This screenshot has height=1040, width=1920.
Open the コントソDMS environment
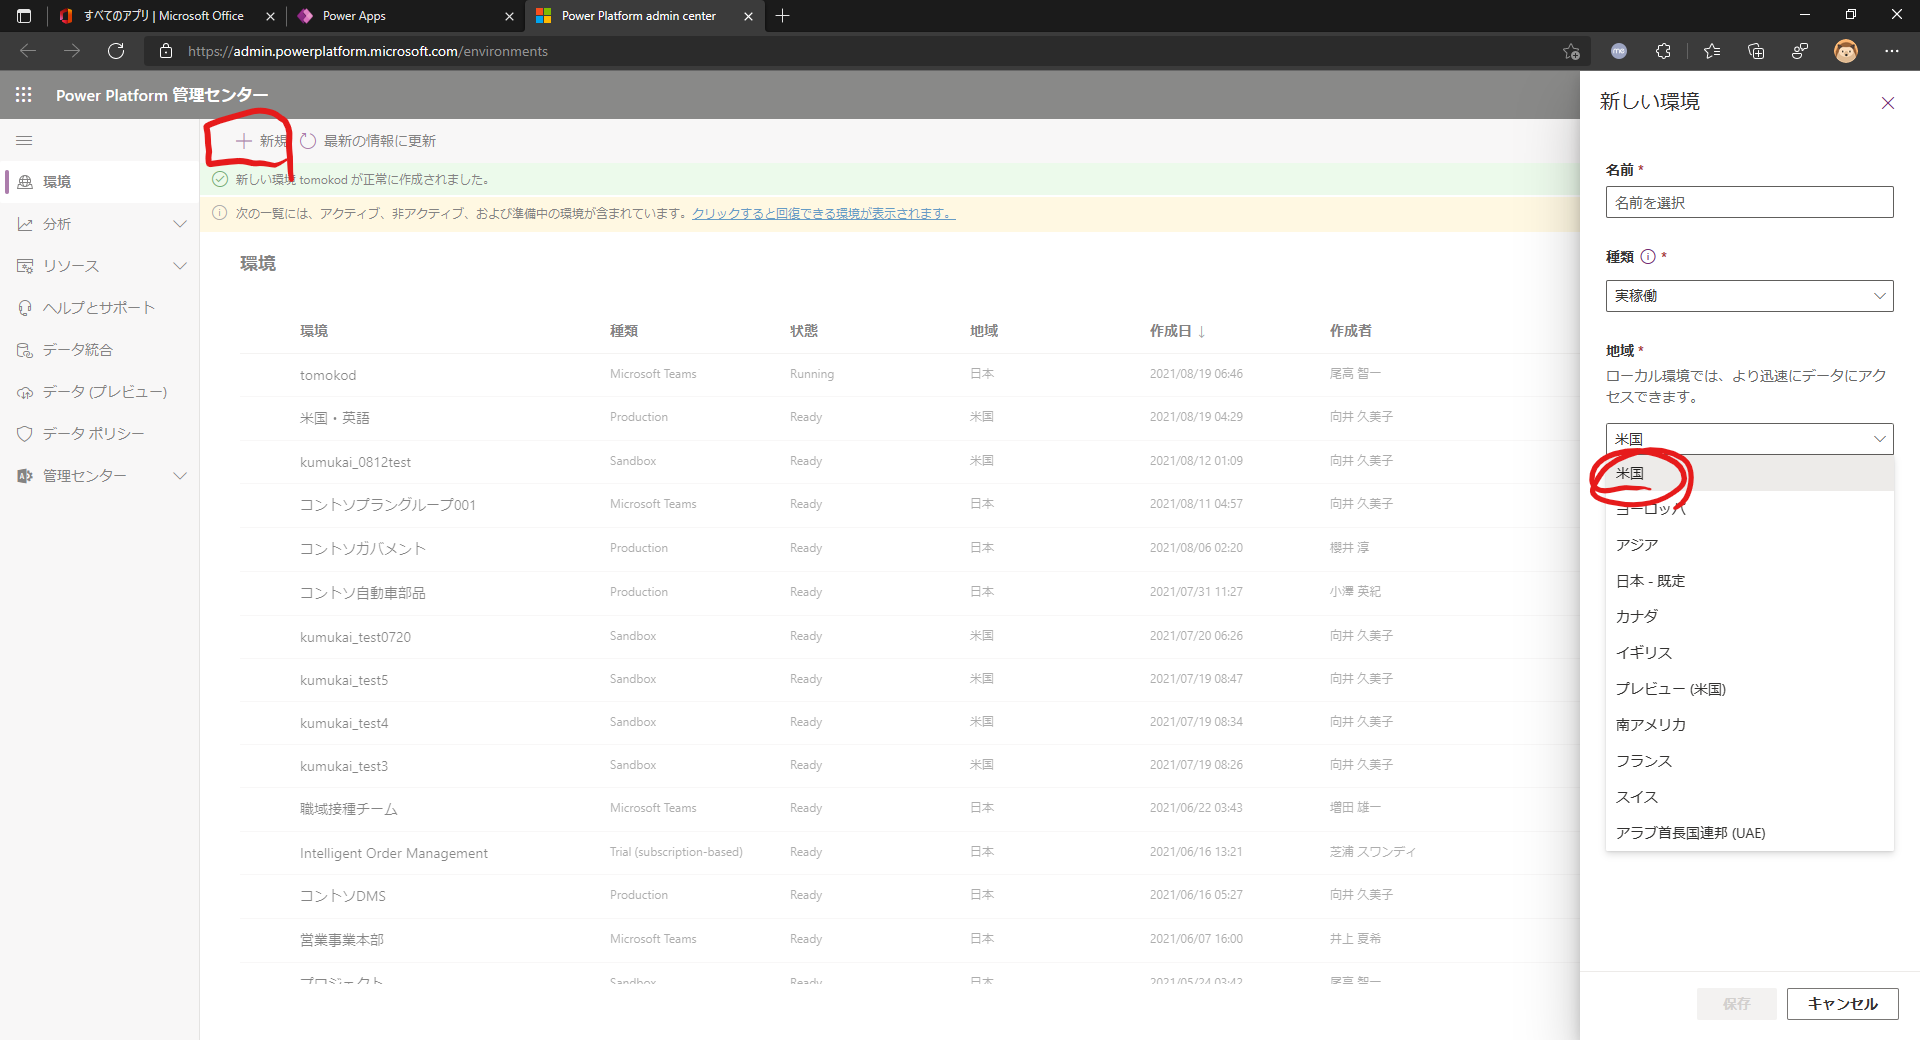tap(343, 896)
